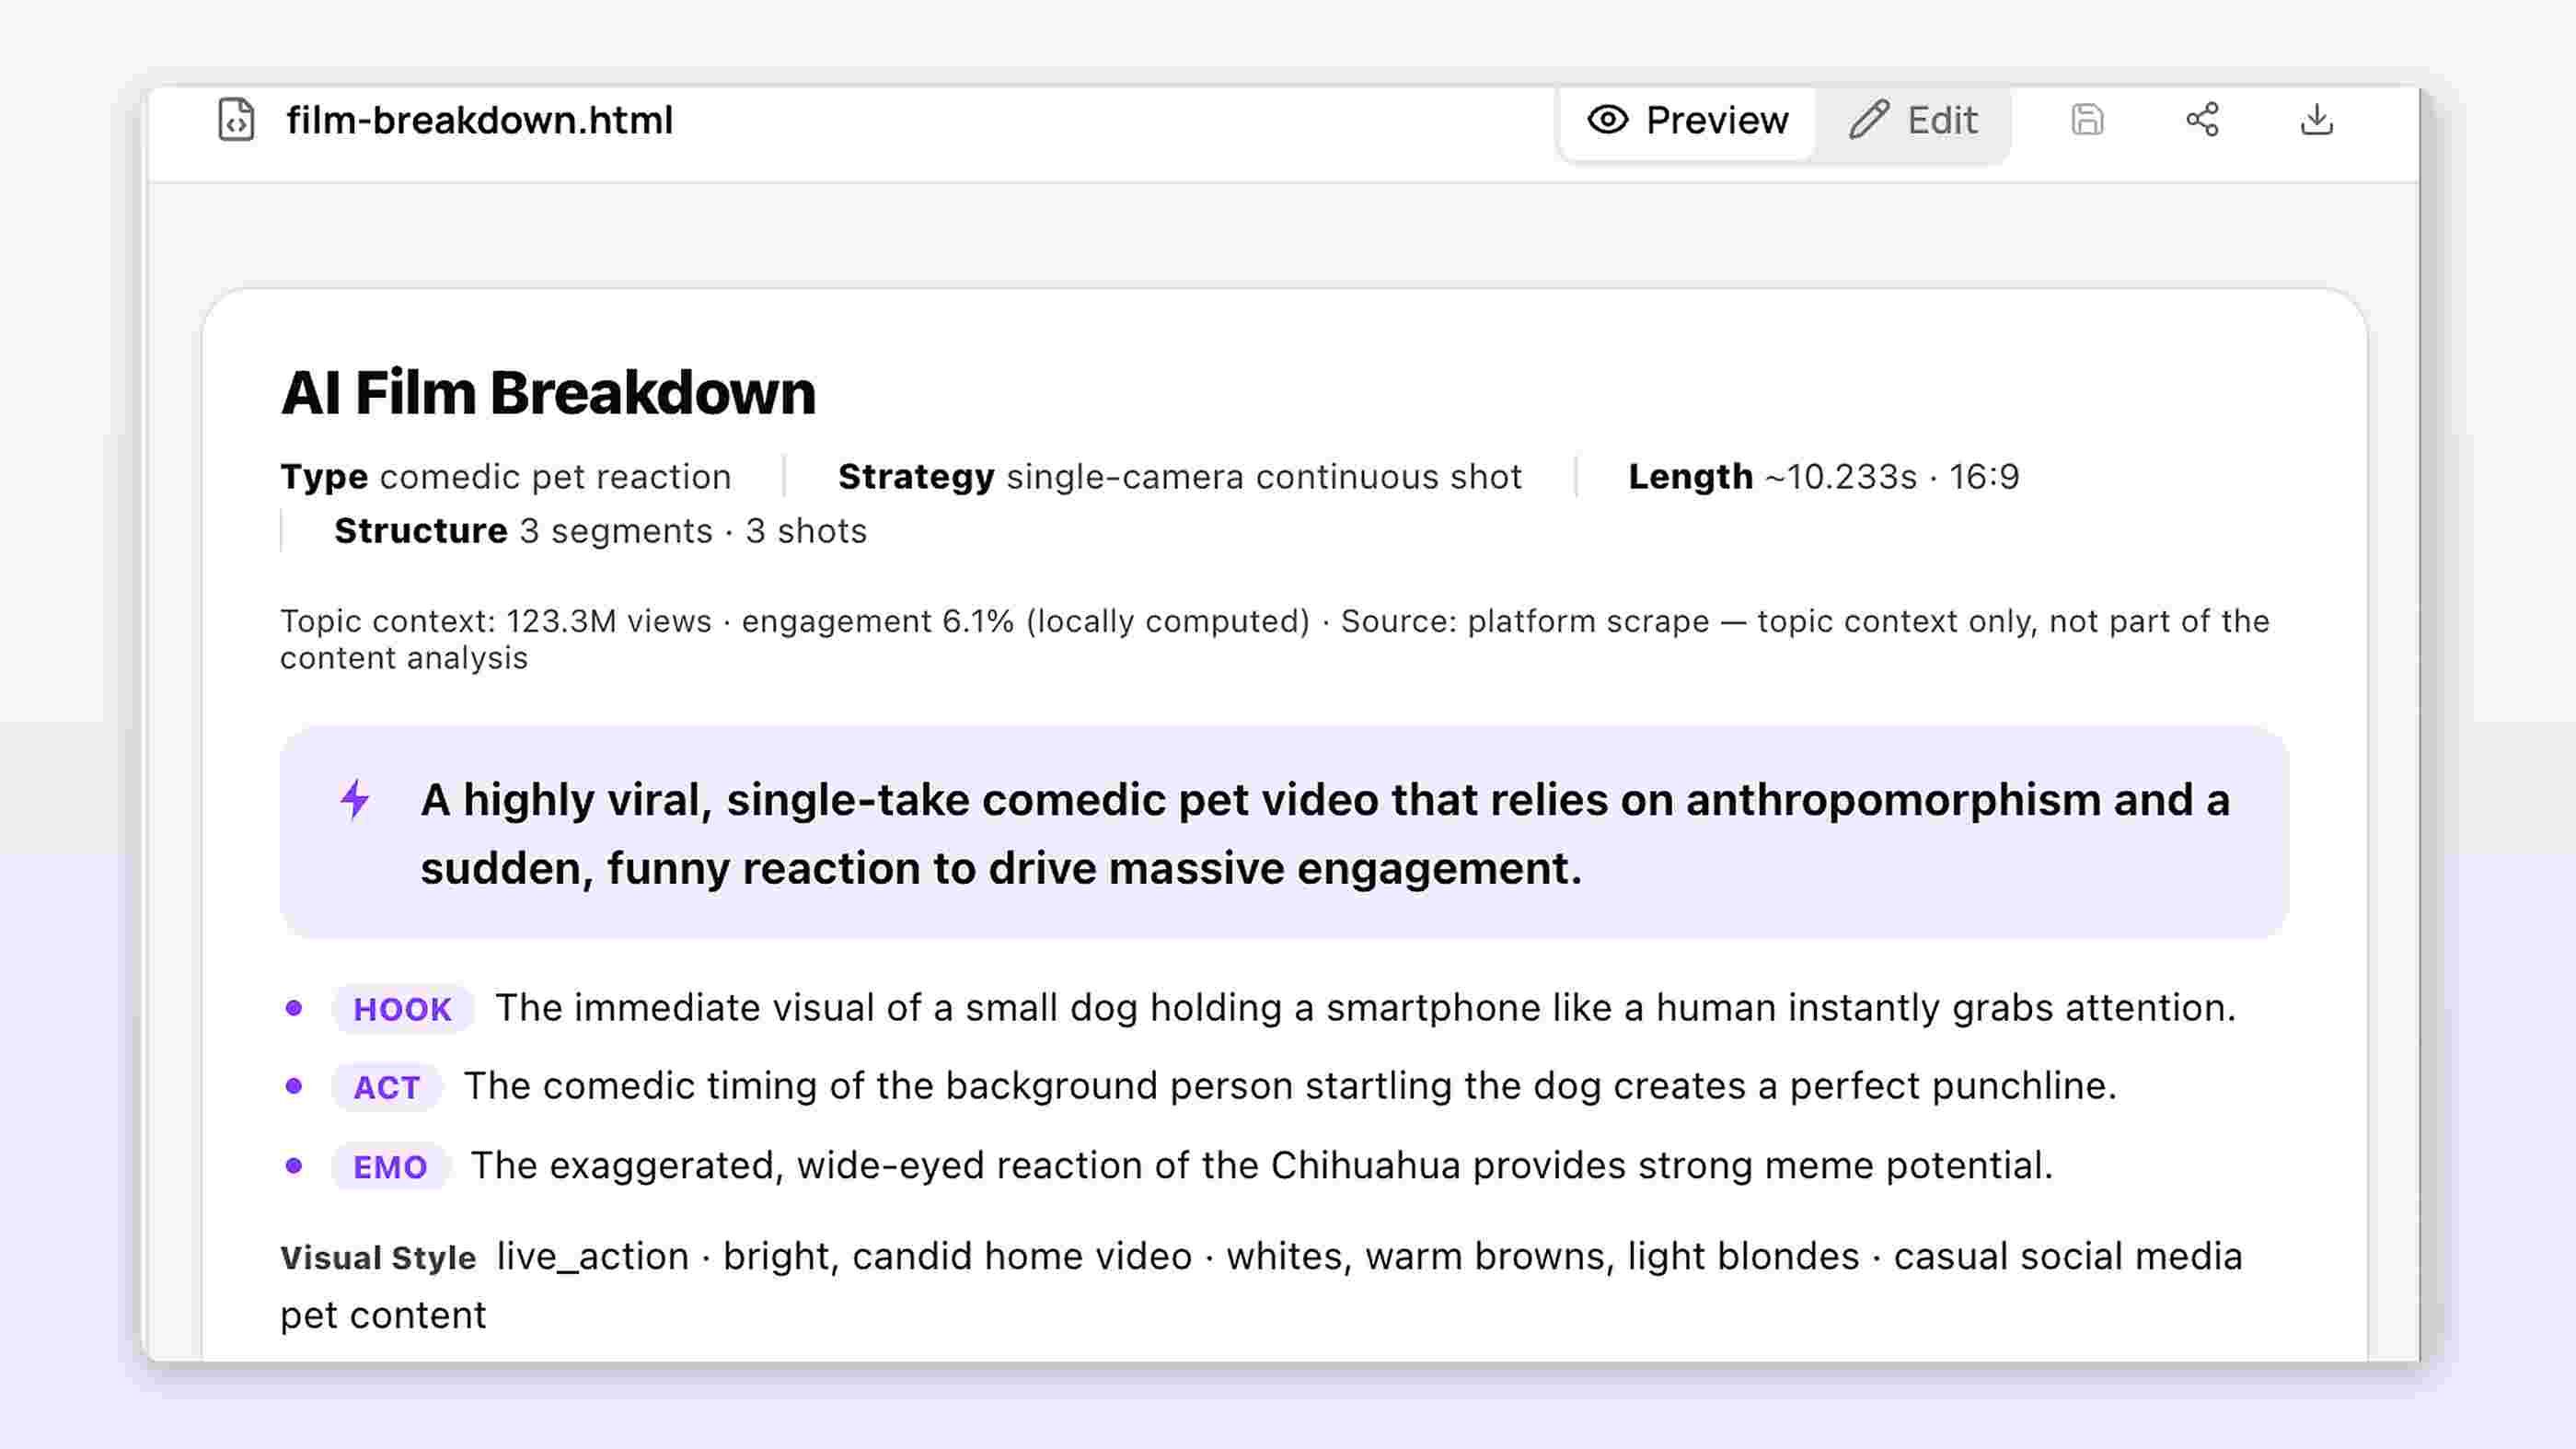This screenshot has height=1449, width=2576.
Task: Click the Visual Style label
Action: [x=378, y=1258]
